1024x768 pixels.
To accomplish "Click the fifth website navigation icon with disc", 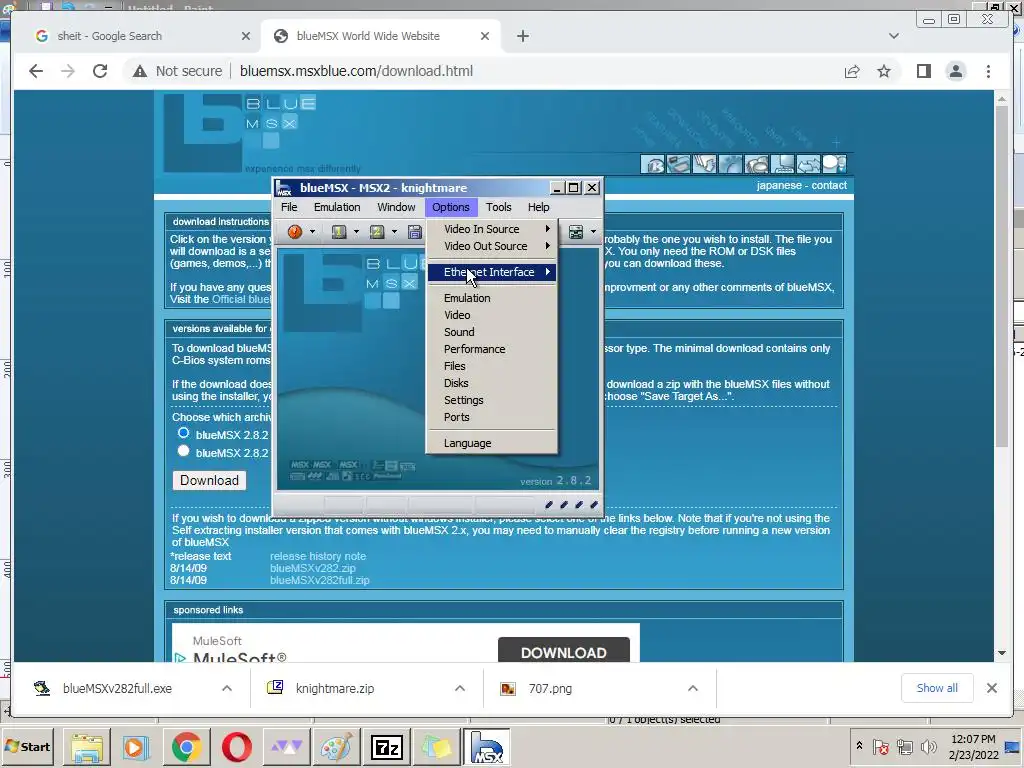I will tap(757, 164).
